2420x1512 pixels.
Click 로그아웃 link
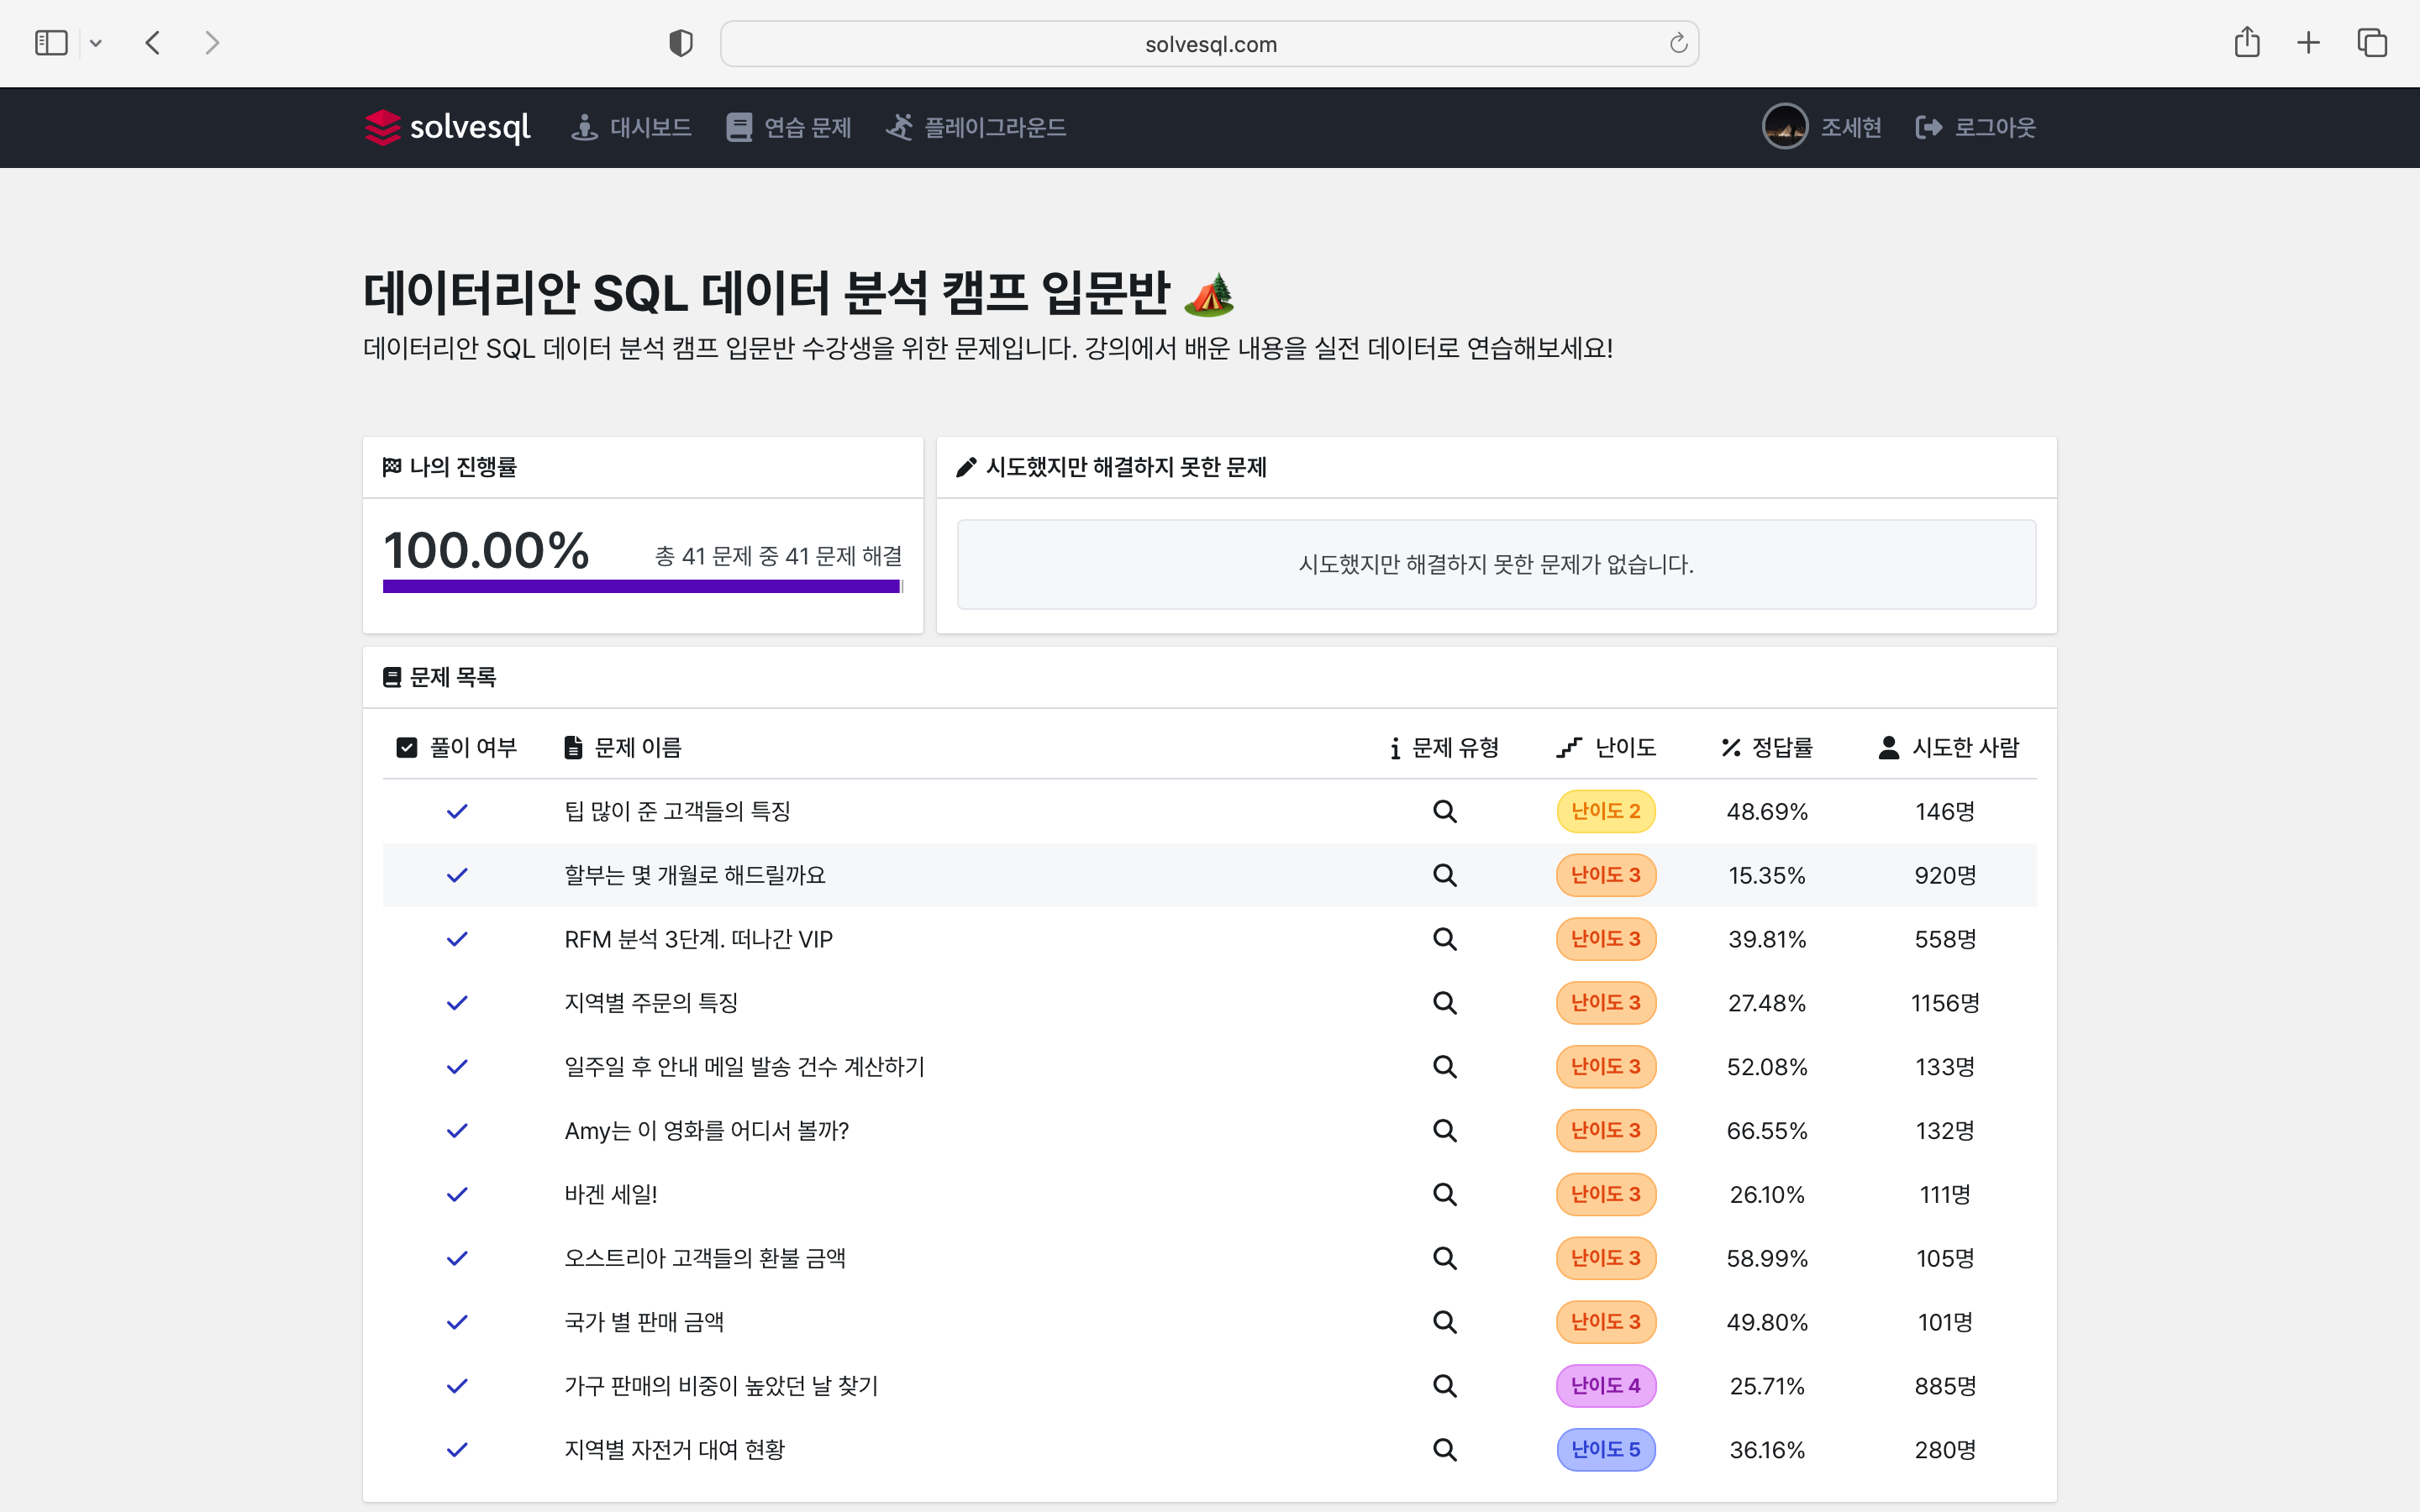click(x=1976, y=127)
